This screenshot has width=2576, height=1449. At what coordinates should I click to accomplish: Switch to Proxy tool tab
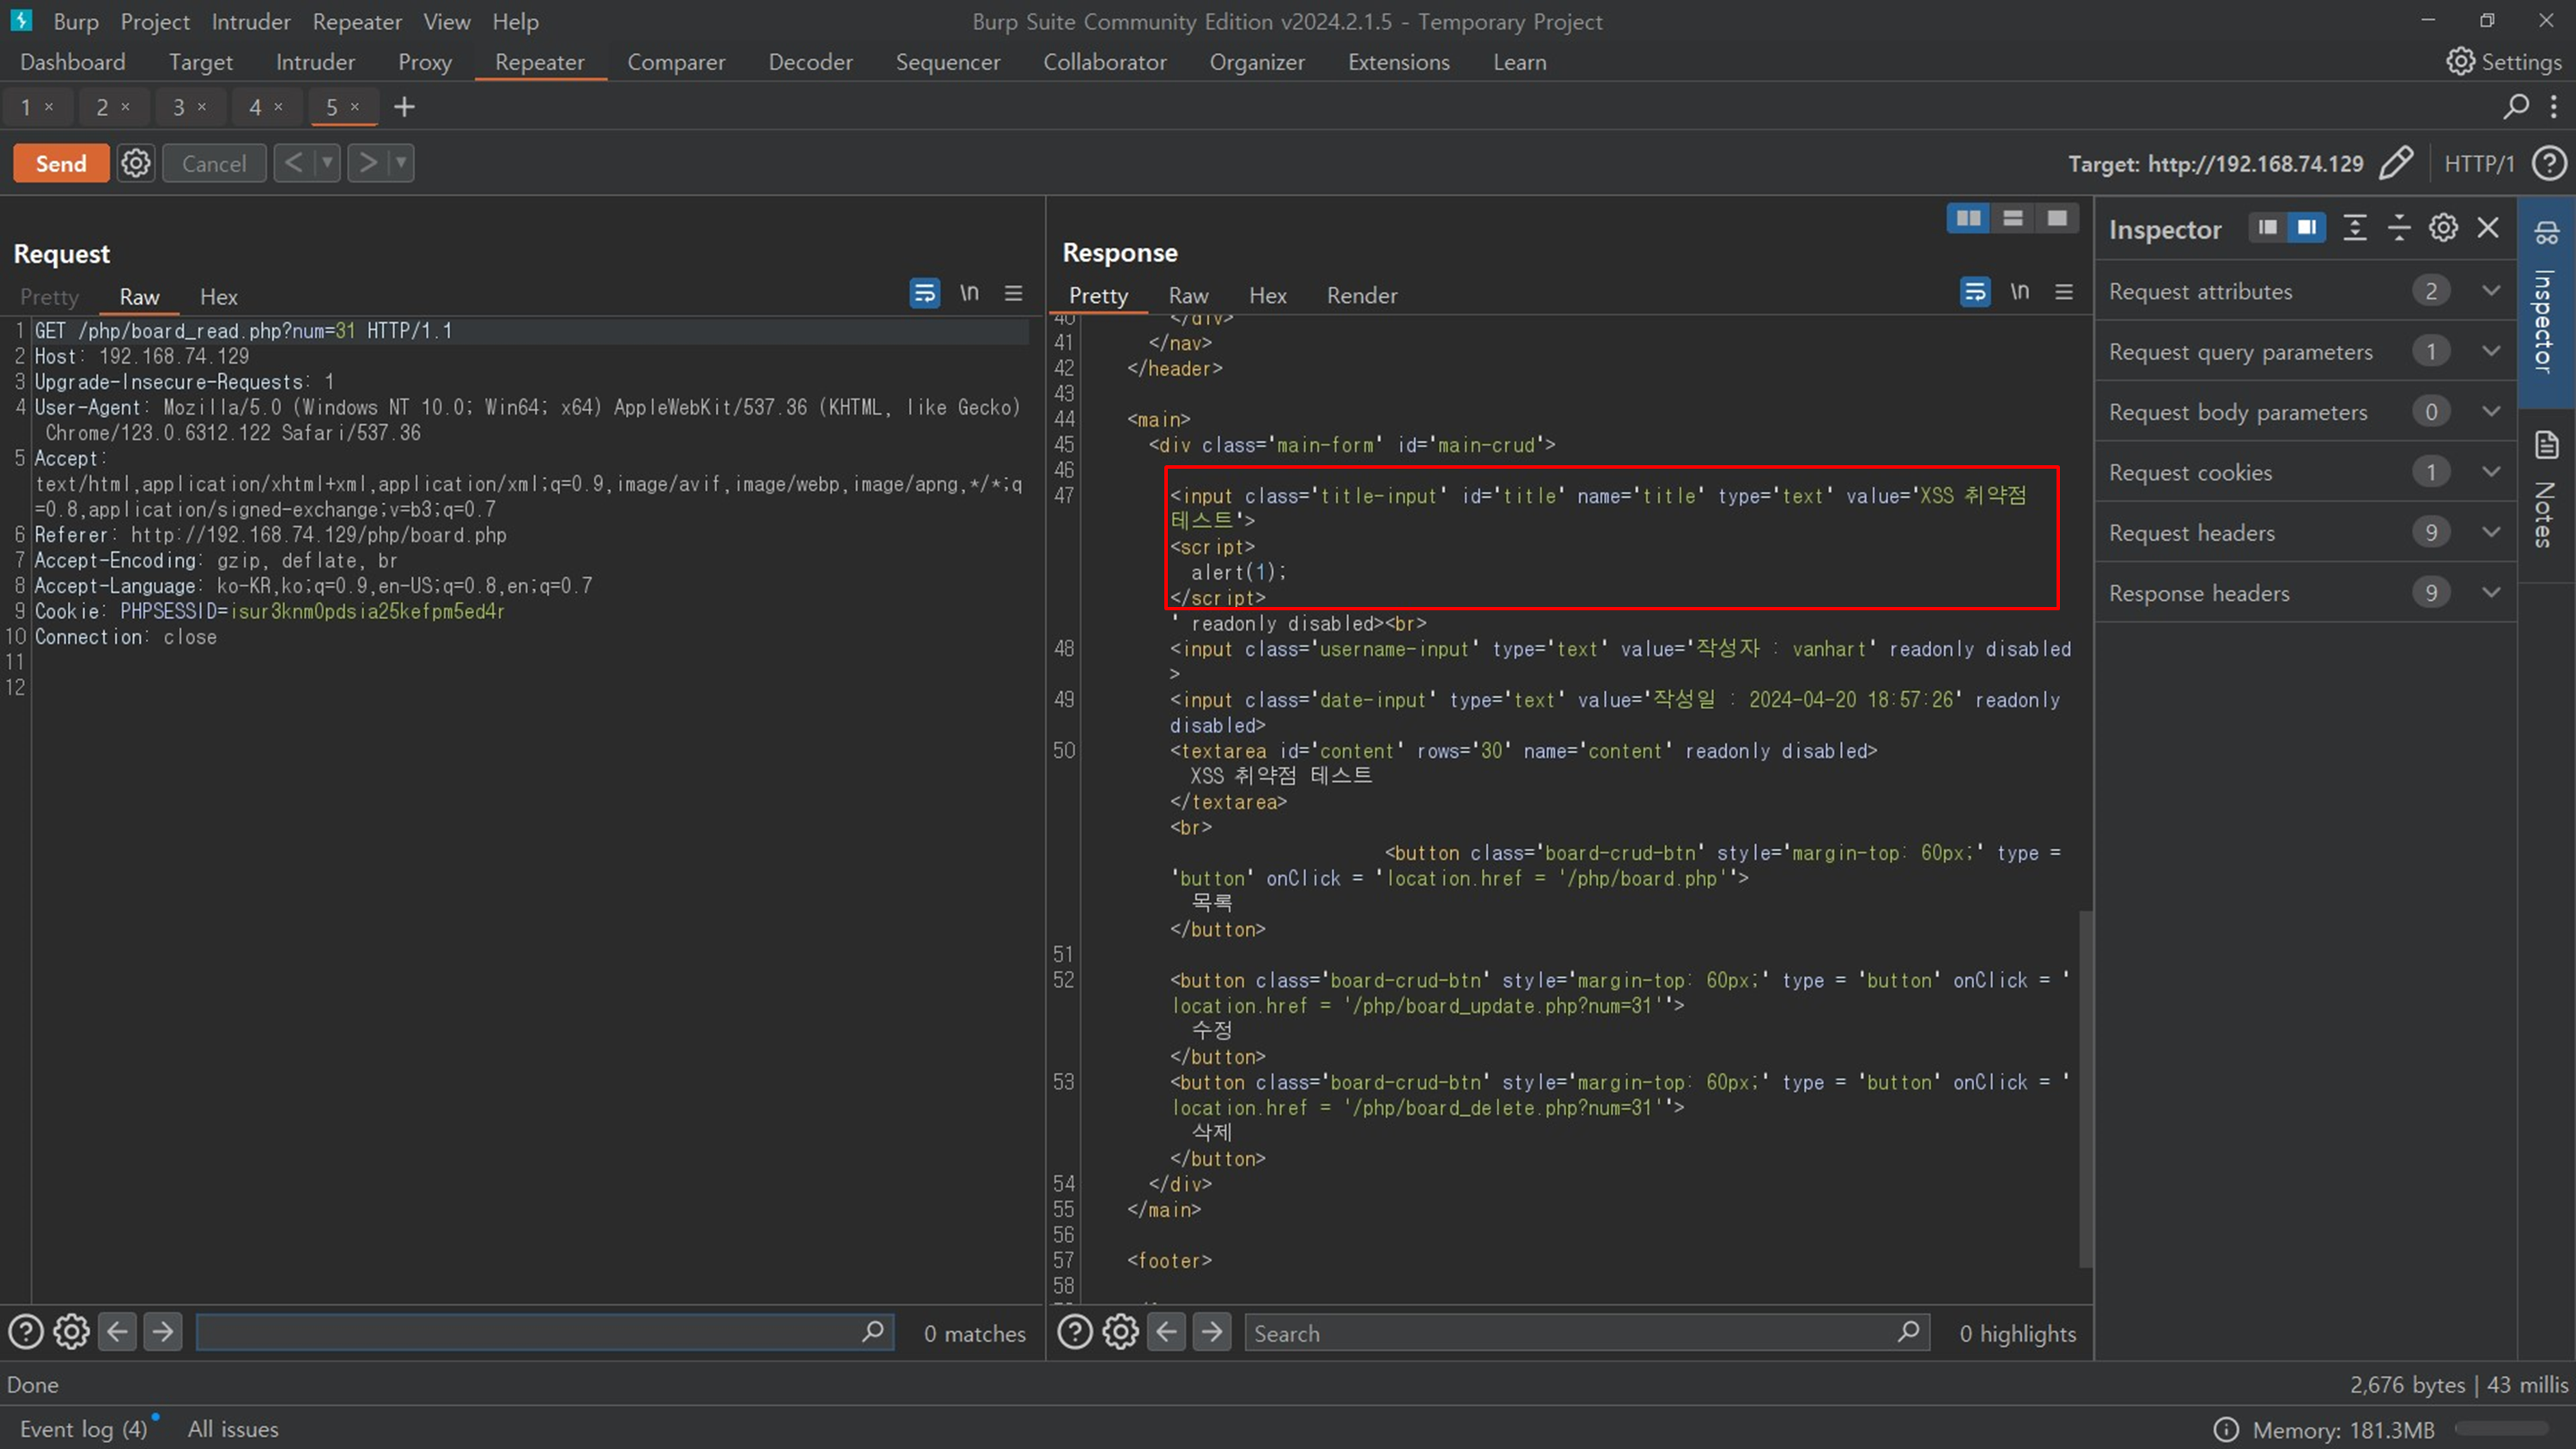(x=425, y=62)
